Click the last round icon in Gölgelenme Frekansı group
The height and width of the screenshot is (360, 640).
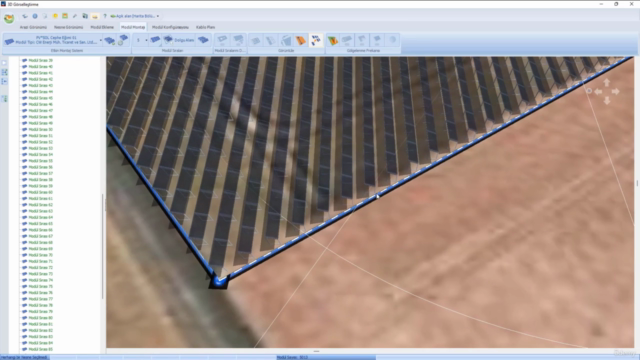click(392, 40)
